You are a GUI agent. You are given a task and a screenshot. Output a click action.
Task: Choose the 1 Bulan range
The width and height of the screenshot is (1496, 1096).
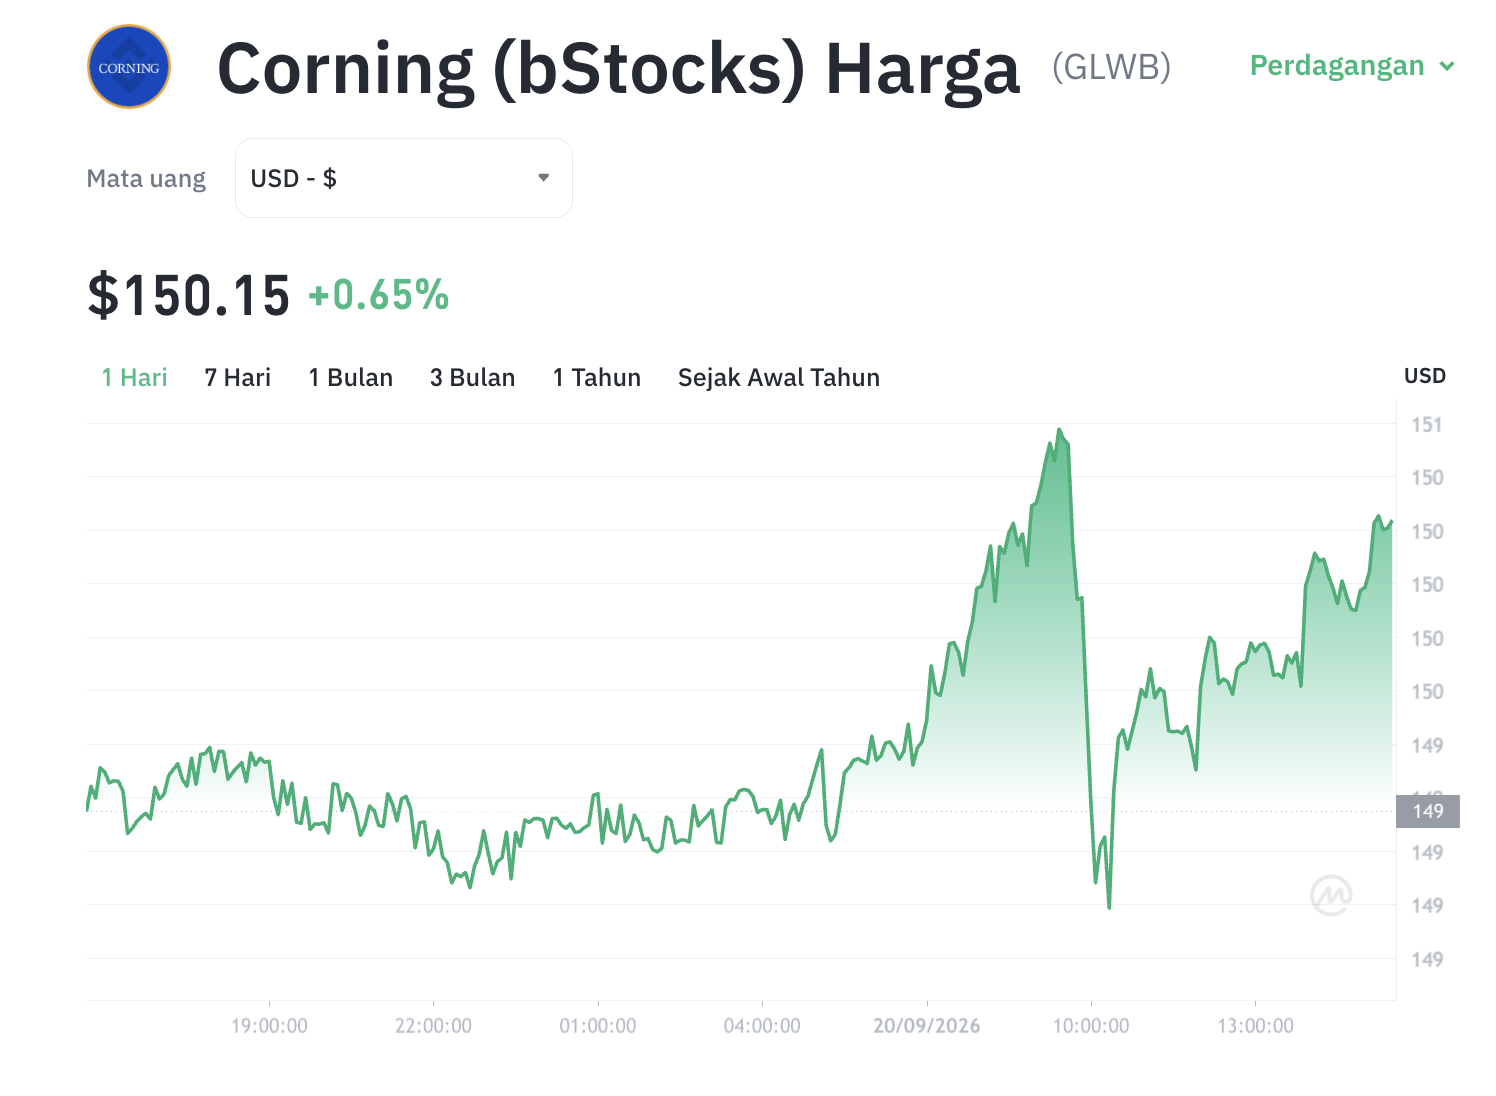(351, 378)
